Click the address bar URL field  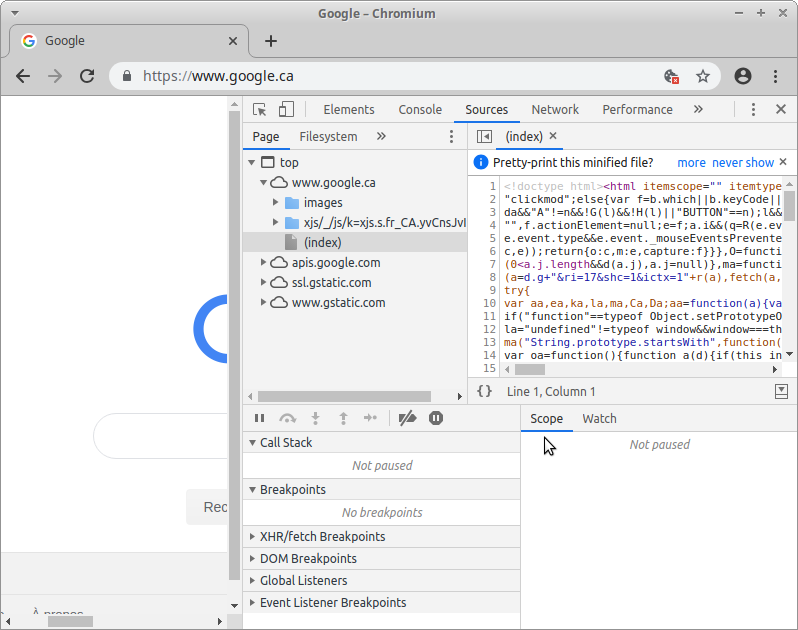(380, 76)
